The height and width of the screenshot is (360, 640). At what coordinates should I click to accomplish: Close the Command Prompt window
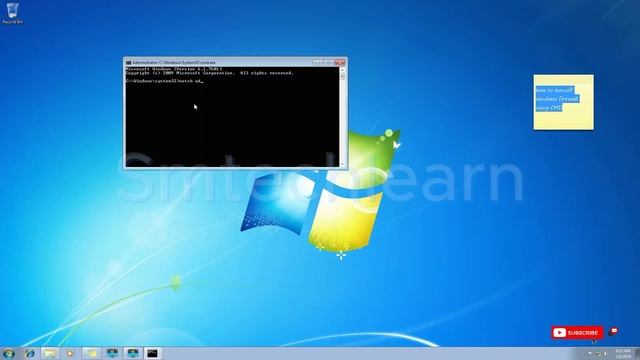click(x=340, y=62)
